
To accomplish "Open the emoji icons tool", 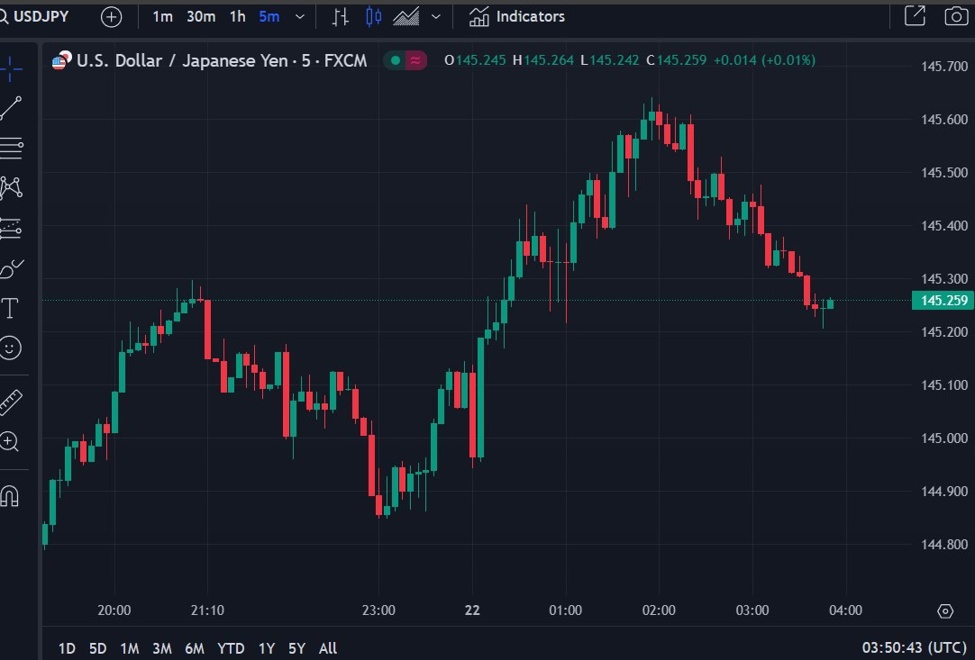I will (x=10, y=348).
